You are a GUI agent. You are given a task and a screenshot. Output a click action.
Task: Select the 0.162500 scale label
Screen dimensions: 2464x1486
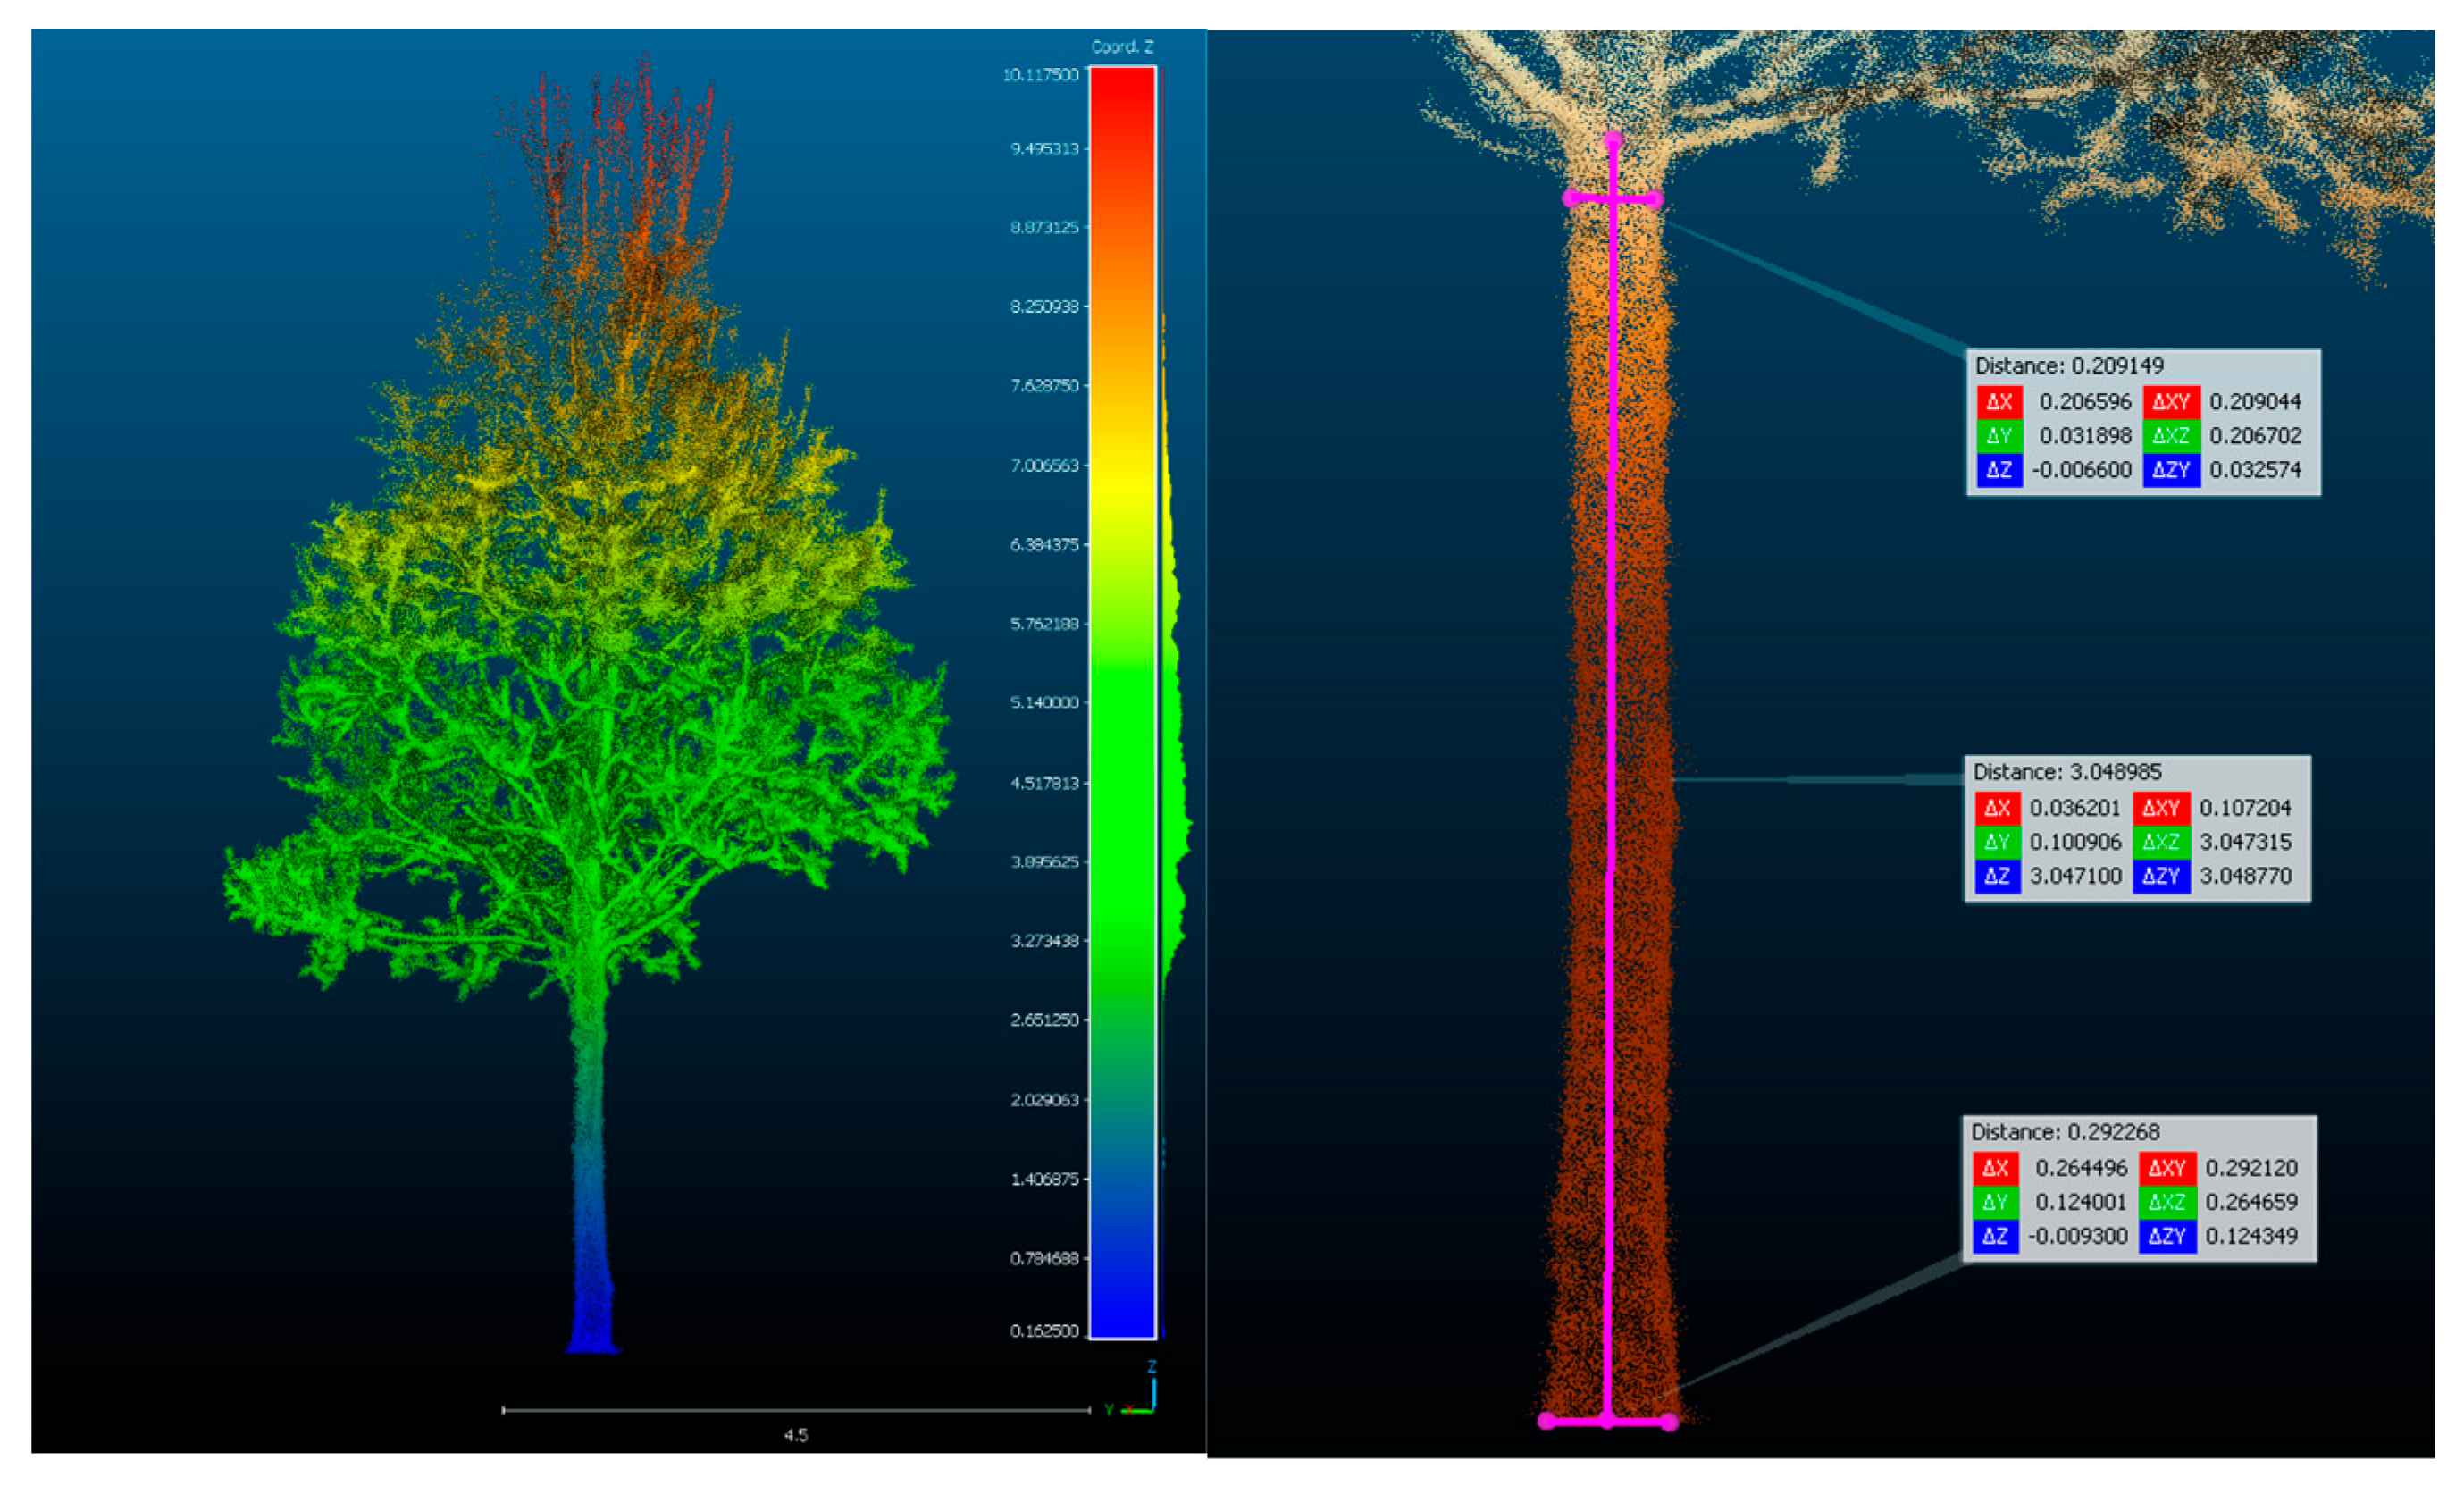[x=1044, y=1331]
